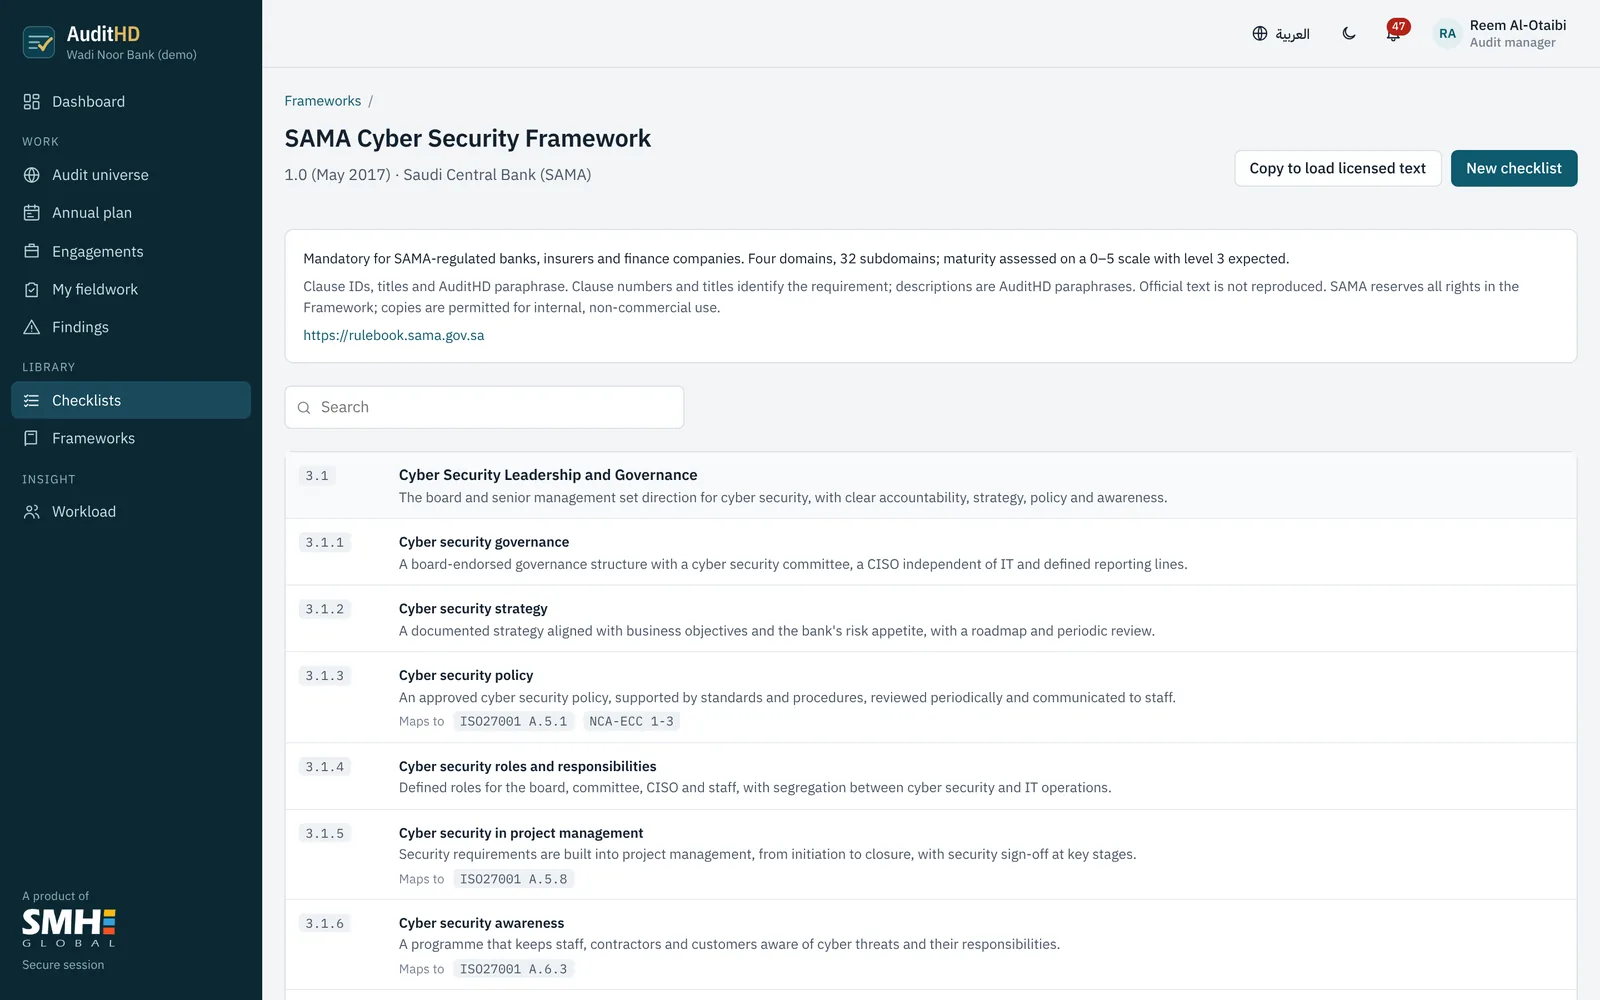Open the Findings menu item
This screenshot has width=1600, height=1000.
131,327
